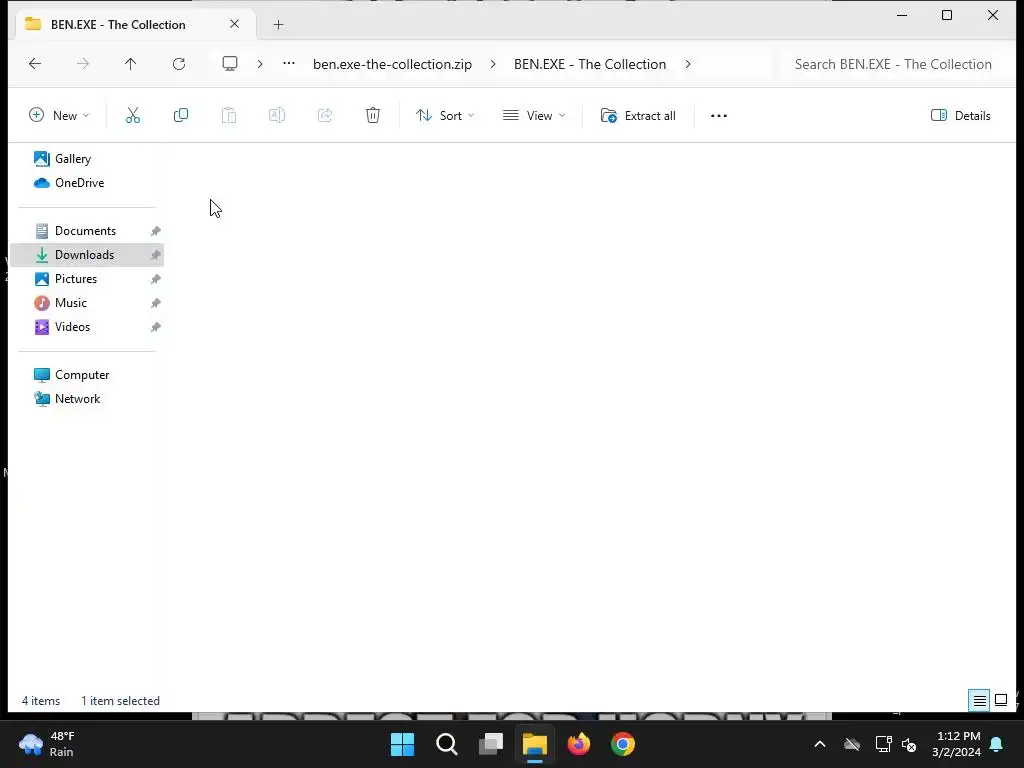Image resolution: width=1024 pixels, height=768 pixels.
Task: Open the Windows Start menu
Action: point(402,744)
